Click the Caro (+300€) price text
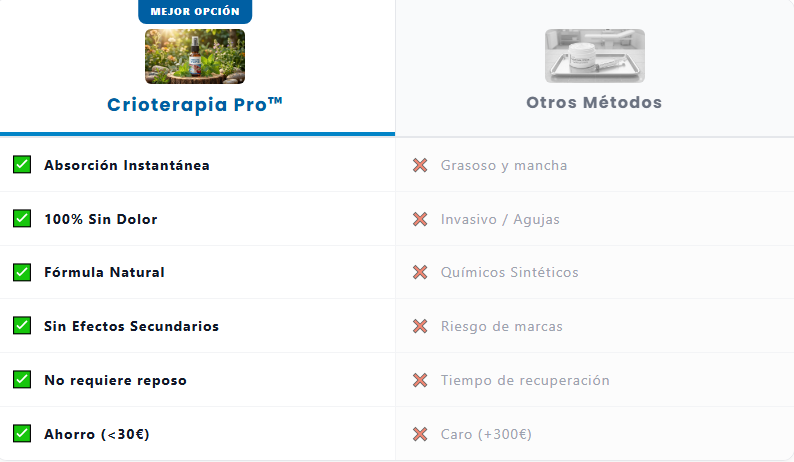Viewport: 794px width, 462px height. point(486,434)
